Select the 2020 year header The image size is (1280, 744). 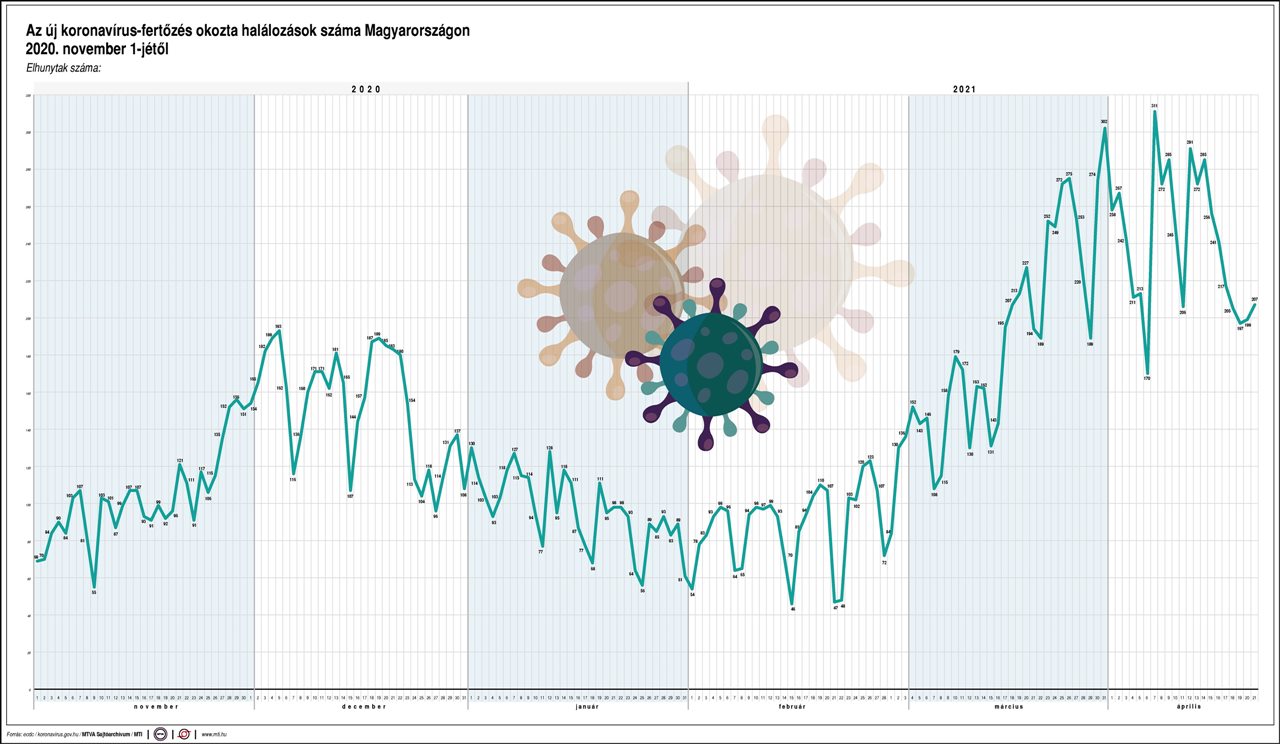click(366, 89)
